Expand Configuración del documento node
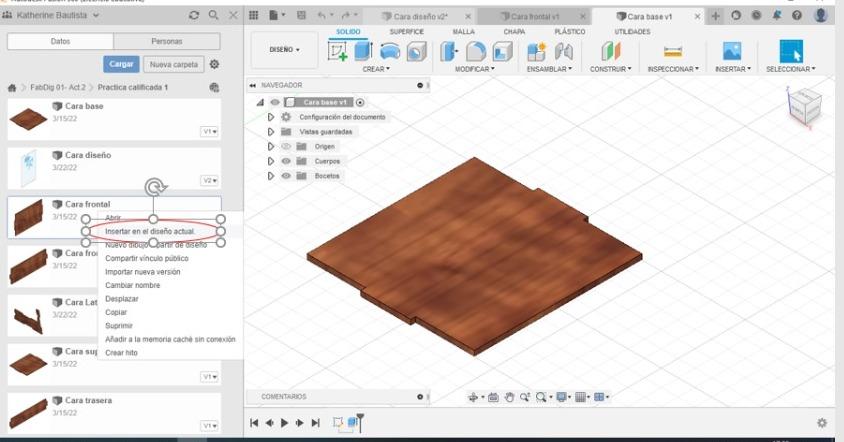The height and width of the screenshot is (442, 844). click(271, 117)
